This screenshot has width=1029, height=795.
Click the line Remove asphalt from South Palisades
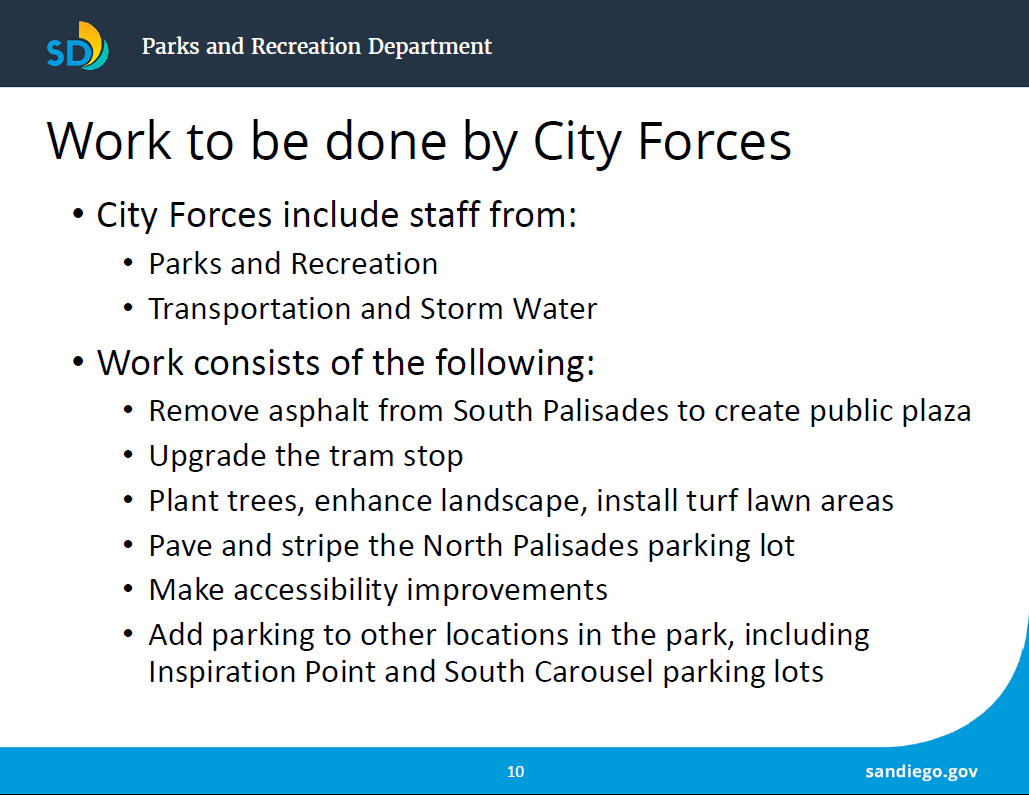tap(560, 412)
